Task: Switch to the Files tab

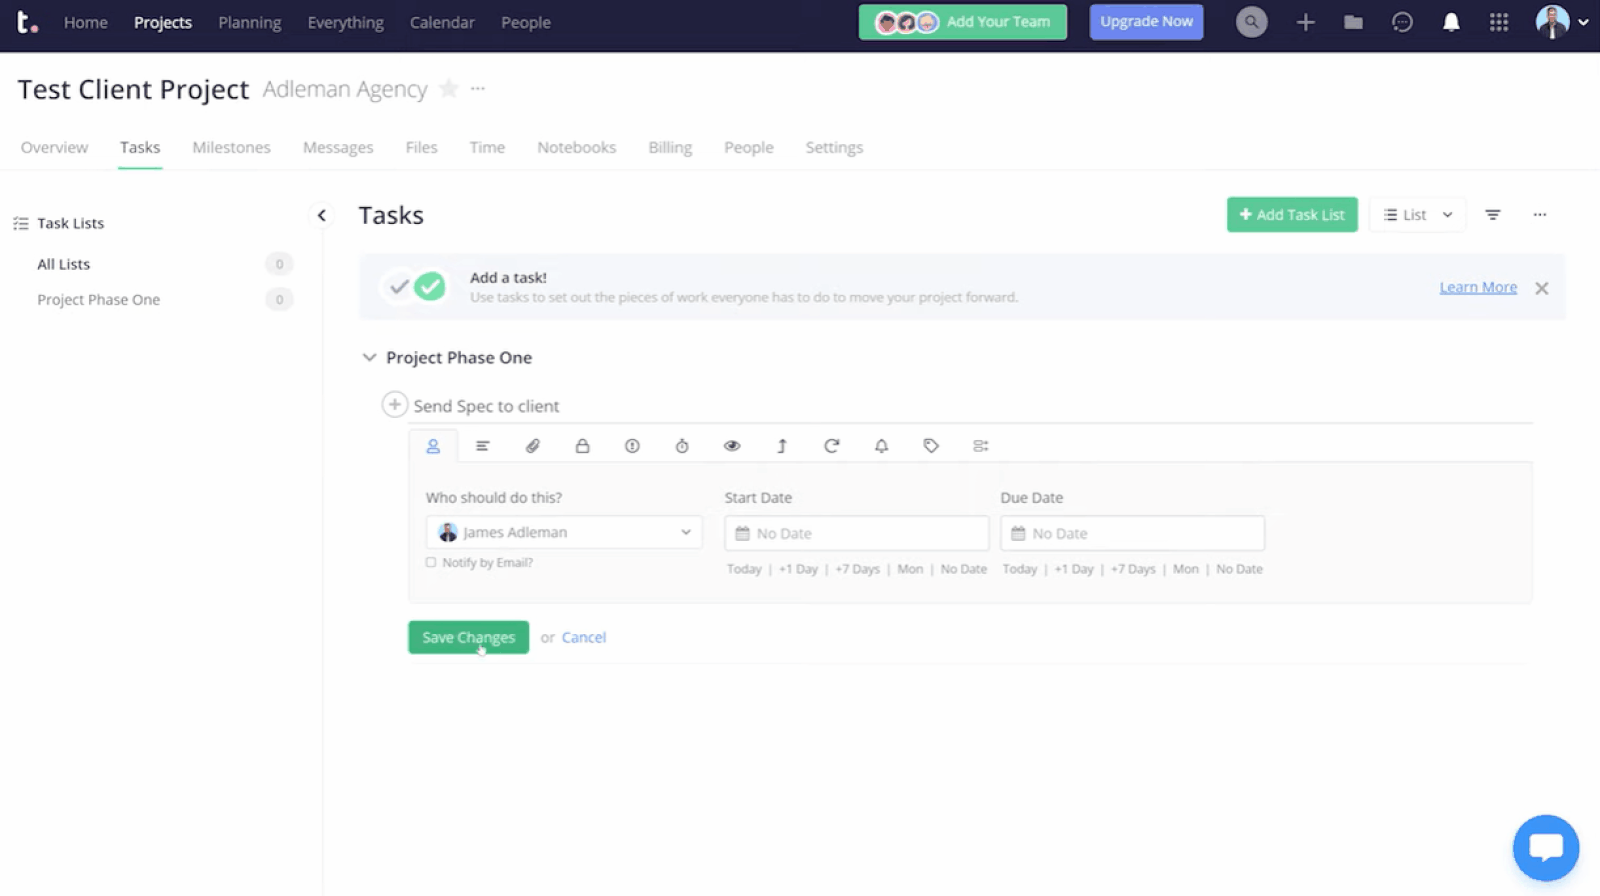Action: pos(421,147)
